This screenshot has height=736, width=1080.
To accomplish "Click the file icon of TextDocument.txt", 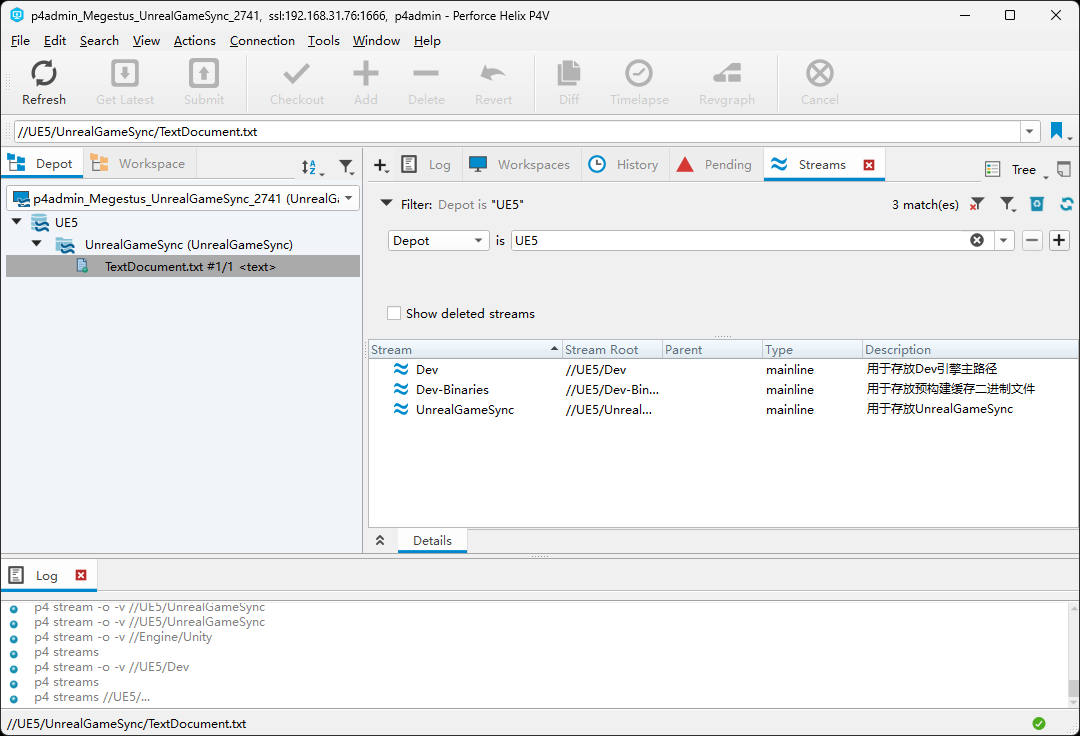I will click(x=83, y=266).
